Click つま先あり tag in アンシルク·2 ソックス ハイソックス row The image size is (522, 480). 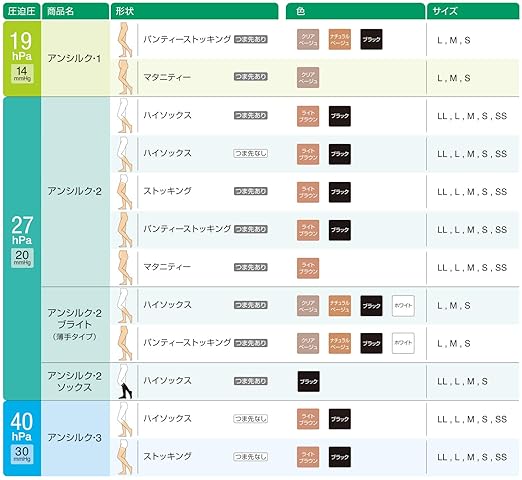pos(251,381)
